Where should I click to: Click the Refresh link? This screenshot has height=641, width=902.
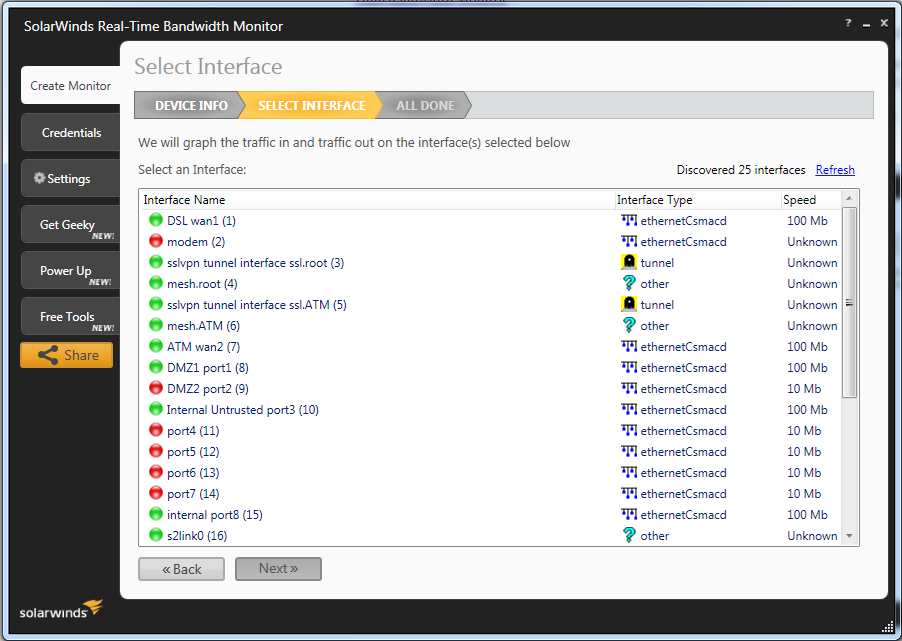(x=835, y=170)
